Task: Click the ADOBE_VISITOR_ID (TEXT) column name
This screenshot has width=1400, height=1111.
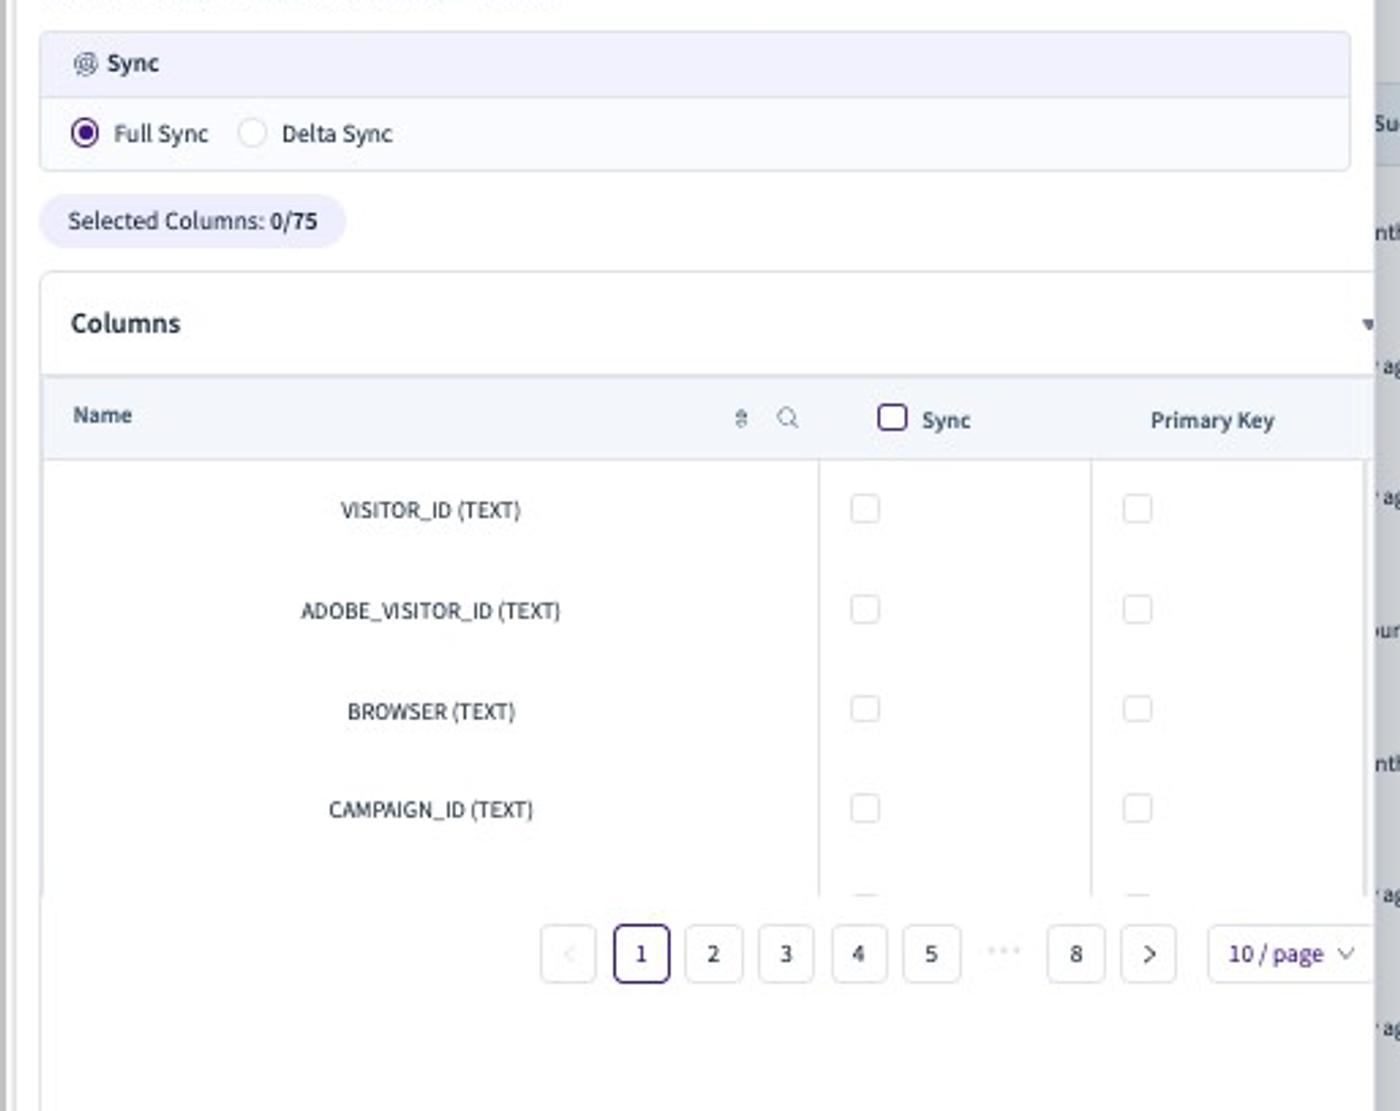Action: [431, 611]
